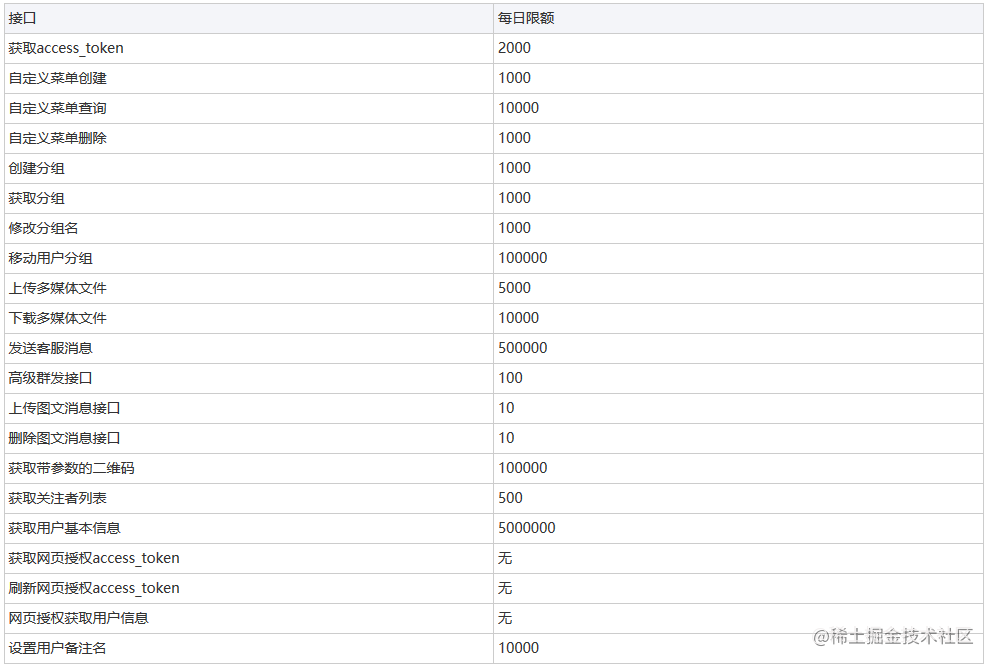Viewport: 993px width, 666px height.
Task: Click the '100000' limit in the 获取带参数的二维码 row
Action: pos(522,468)
